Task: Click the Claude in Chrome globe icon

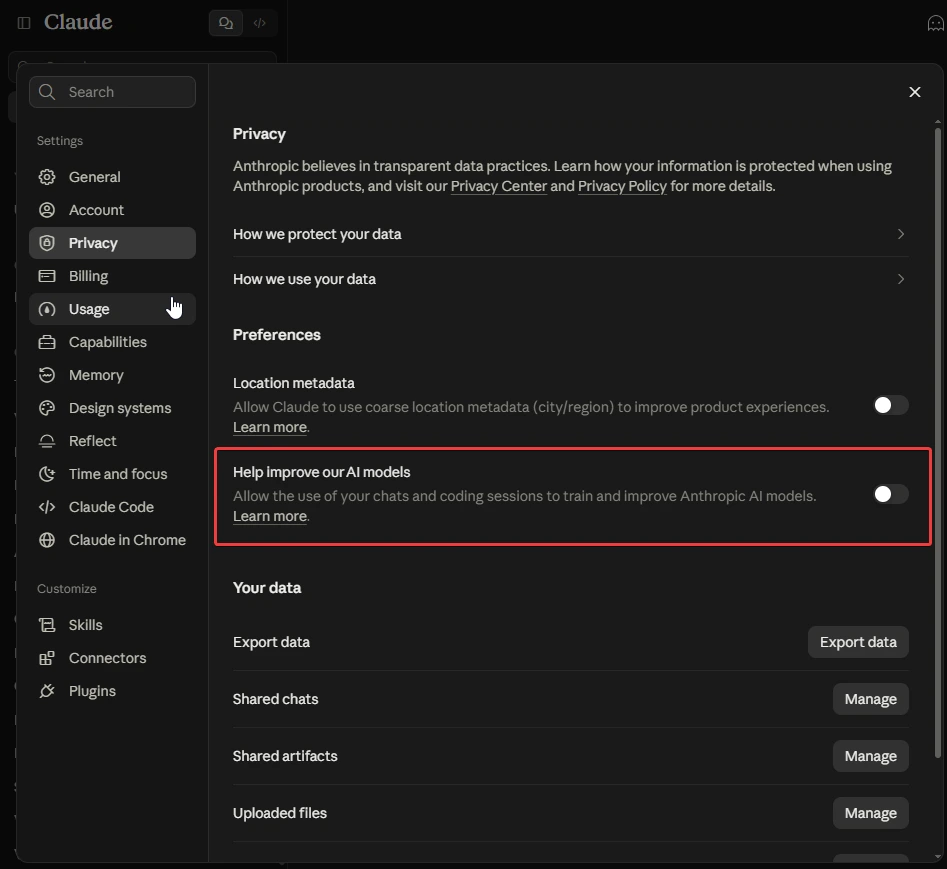Action: tap(47, 540)
